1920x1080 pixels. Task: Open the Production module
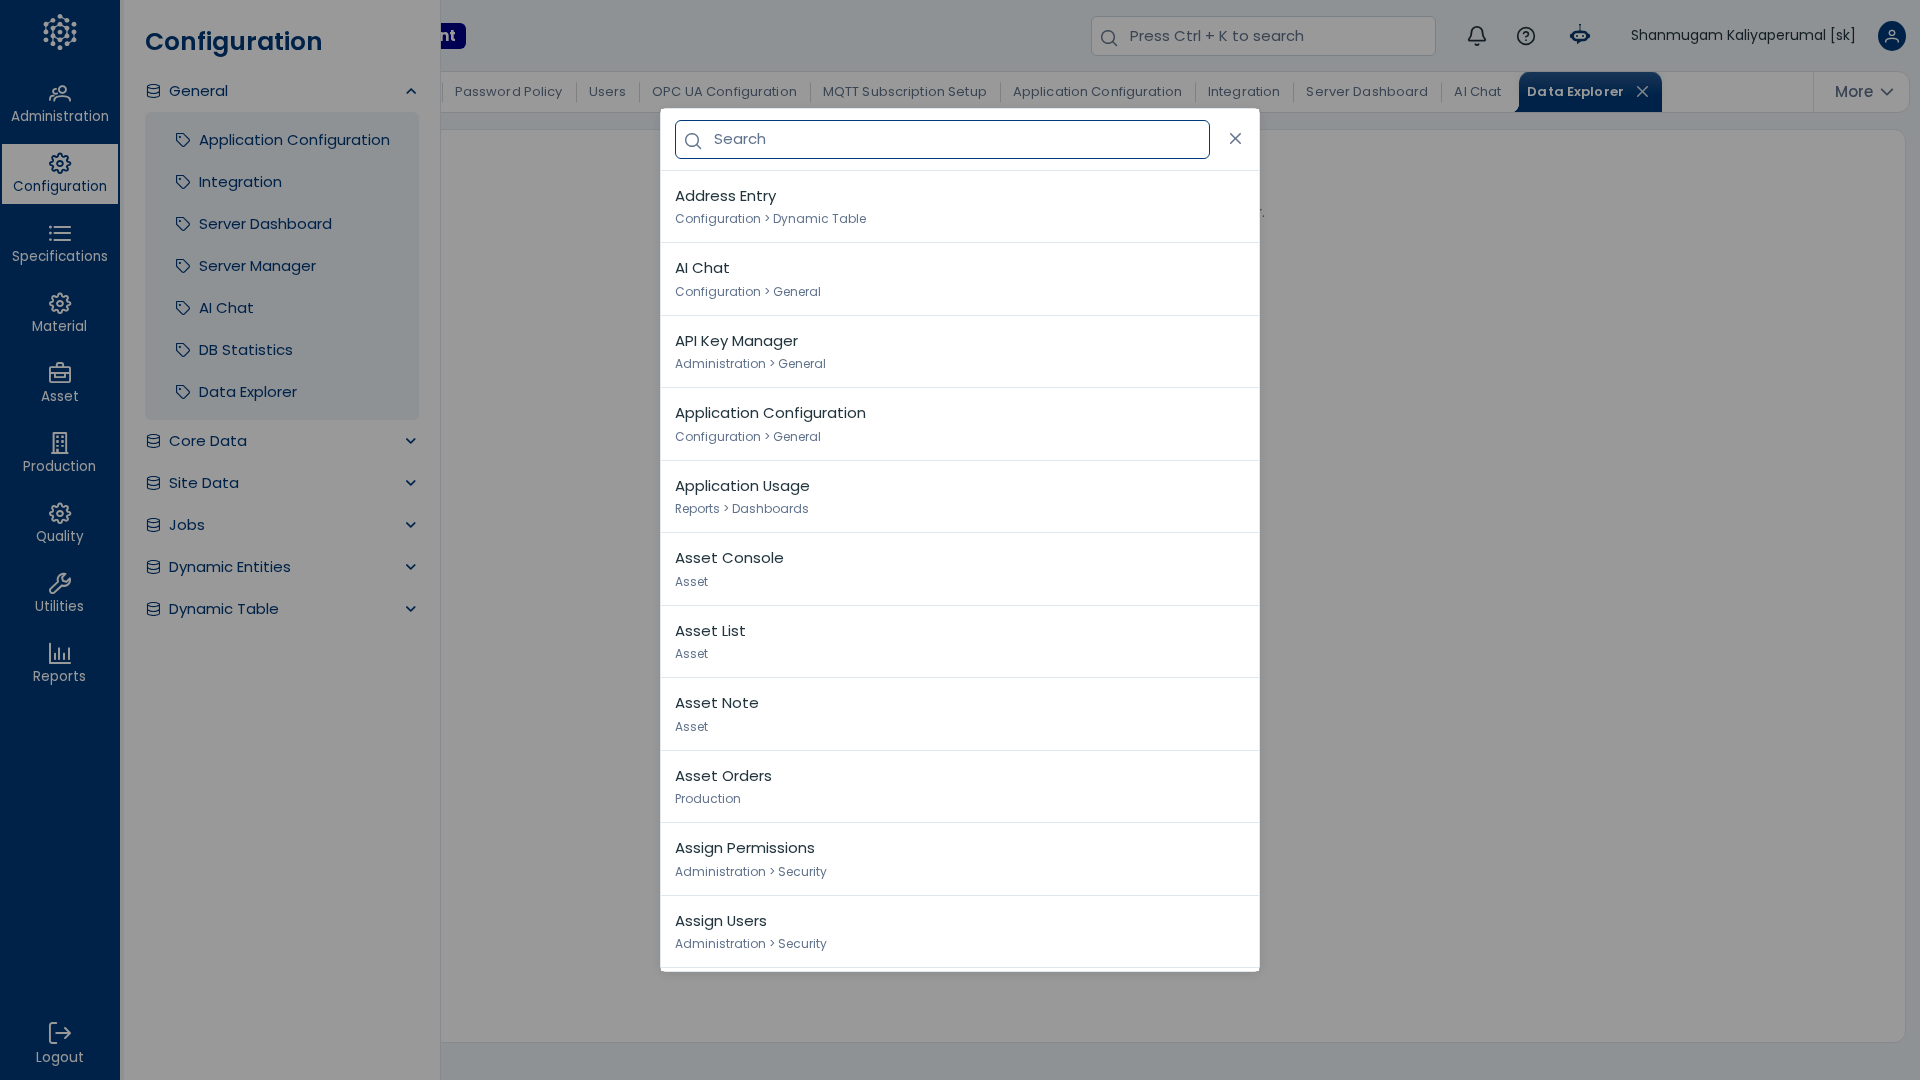(x=60, y=454)
